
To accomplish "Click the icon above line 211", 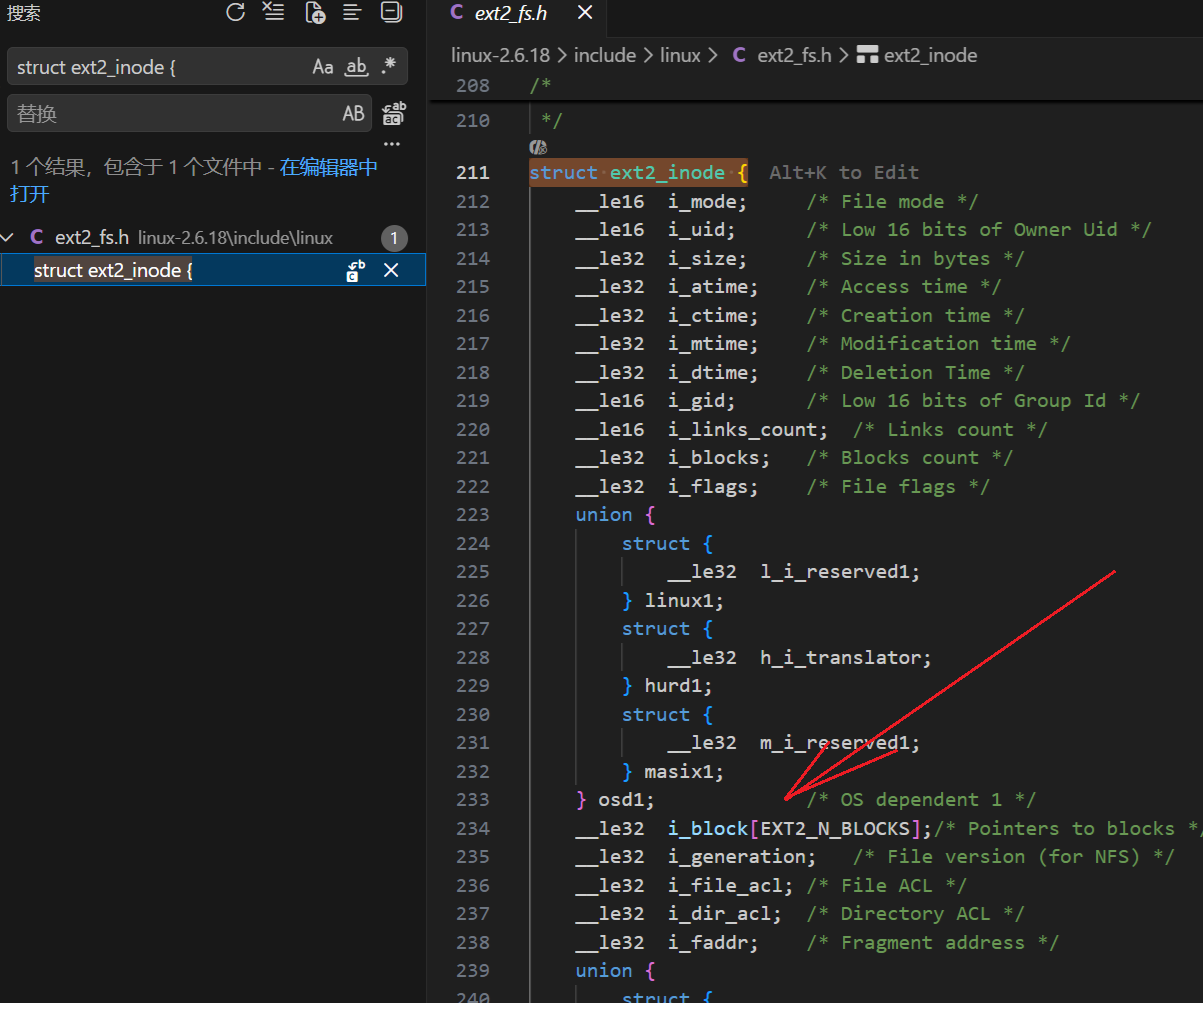I will 538,148.
